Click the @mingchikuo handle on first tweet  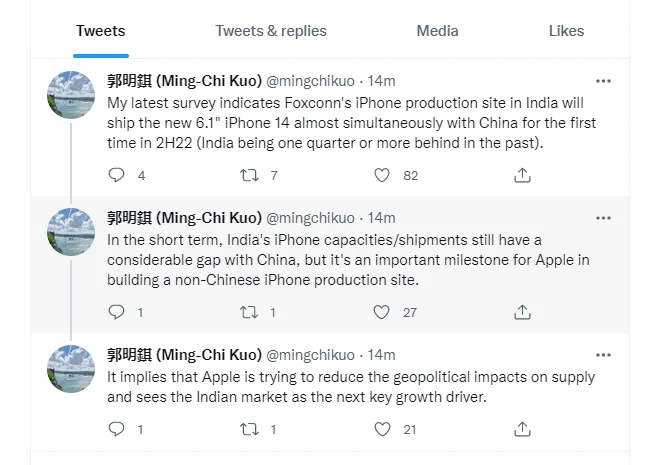[310, 81]
